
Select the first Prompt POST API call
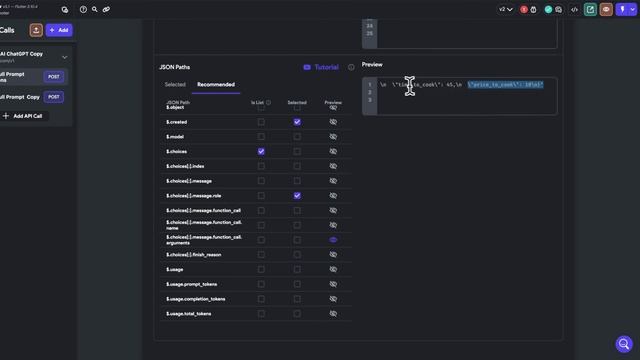33,77
